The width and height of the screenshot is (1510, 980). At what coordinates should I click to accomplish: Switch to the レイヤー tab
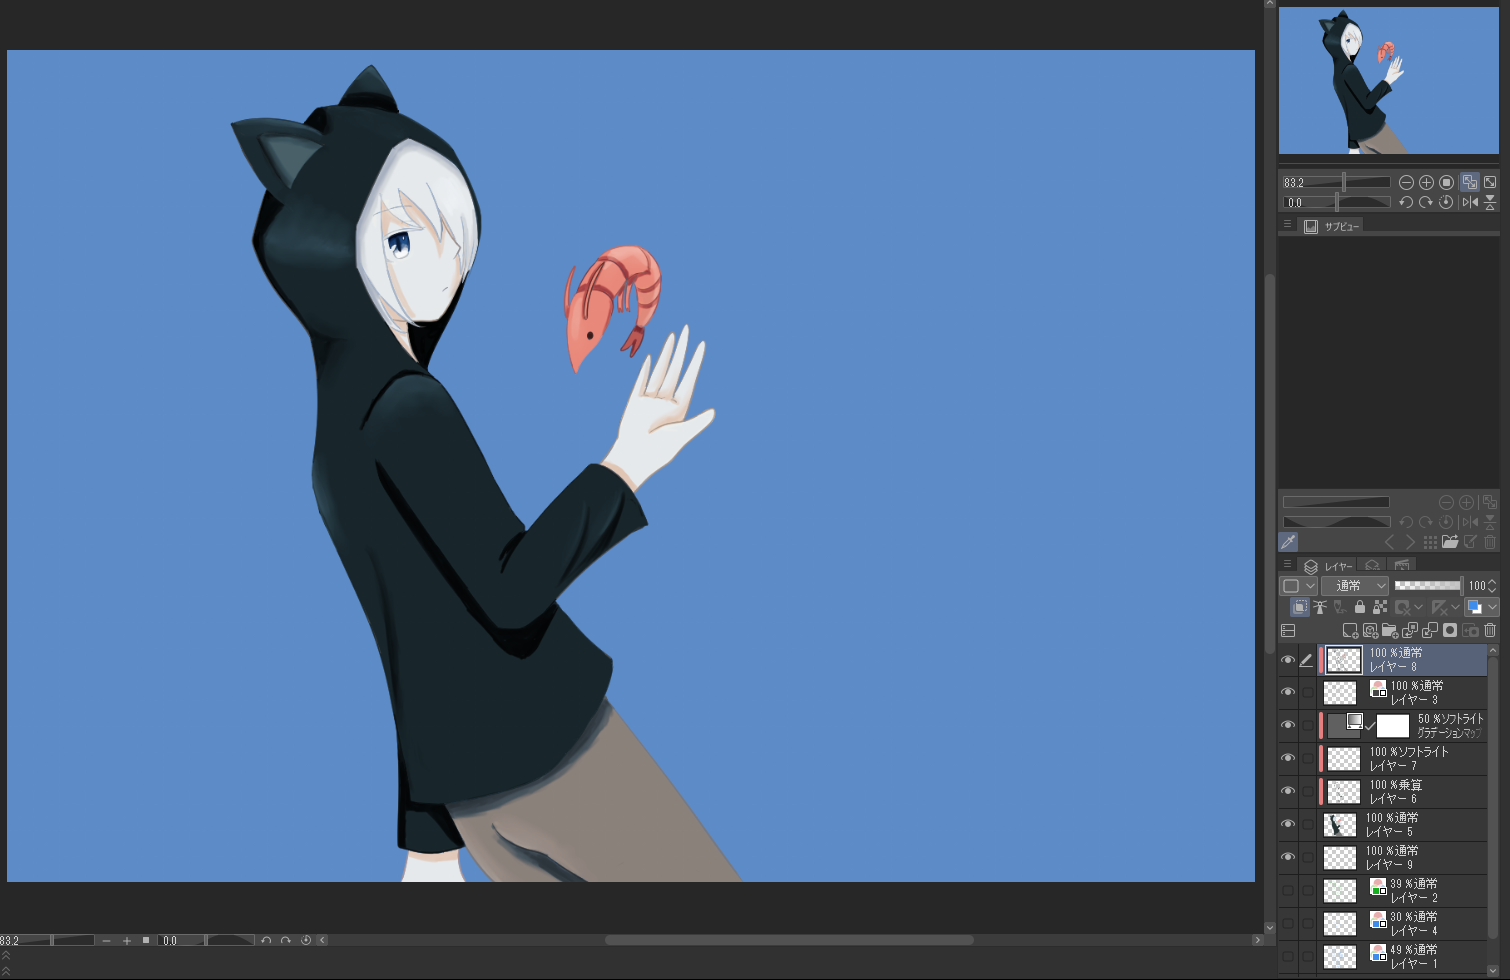coord(1328,566)
